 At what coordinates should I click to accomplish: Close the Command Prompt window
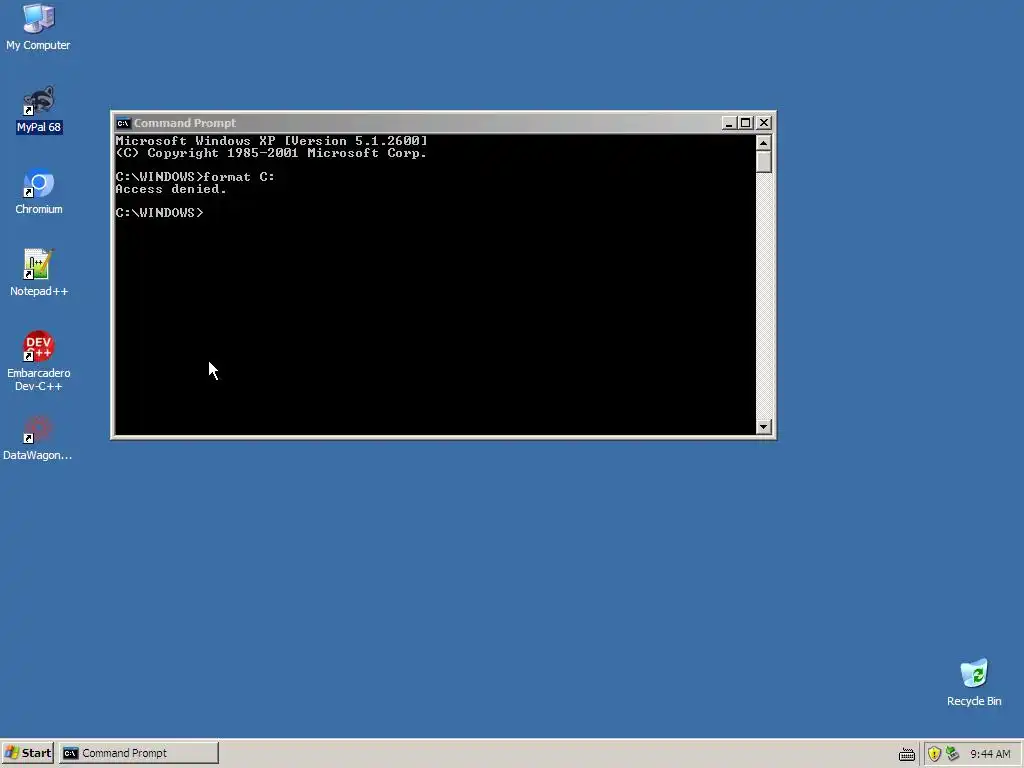coord(763,123)
